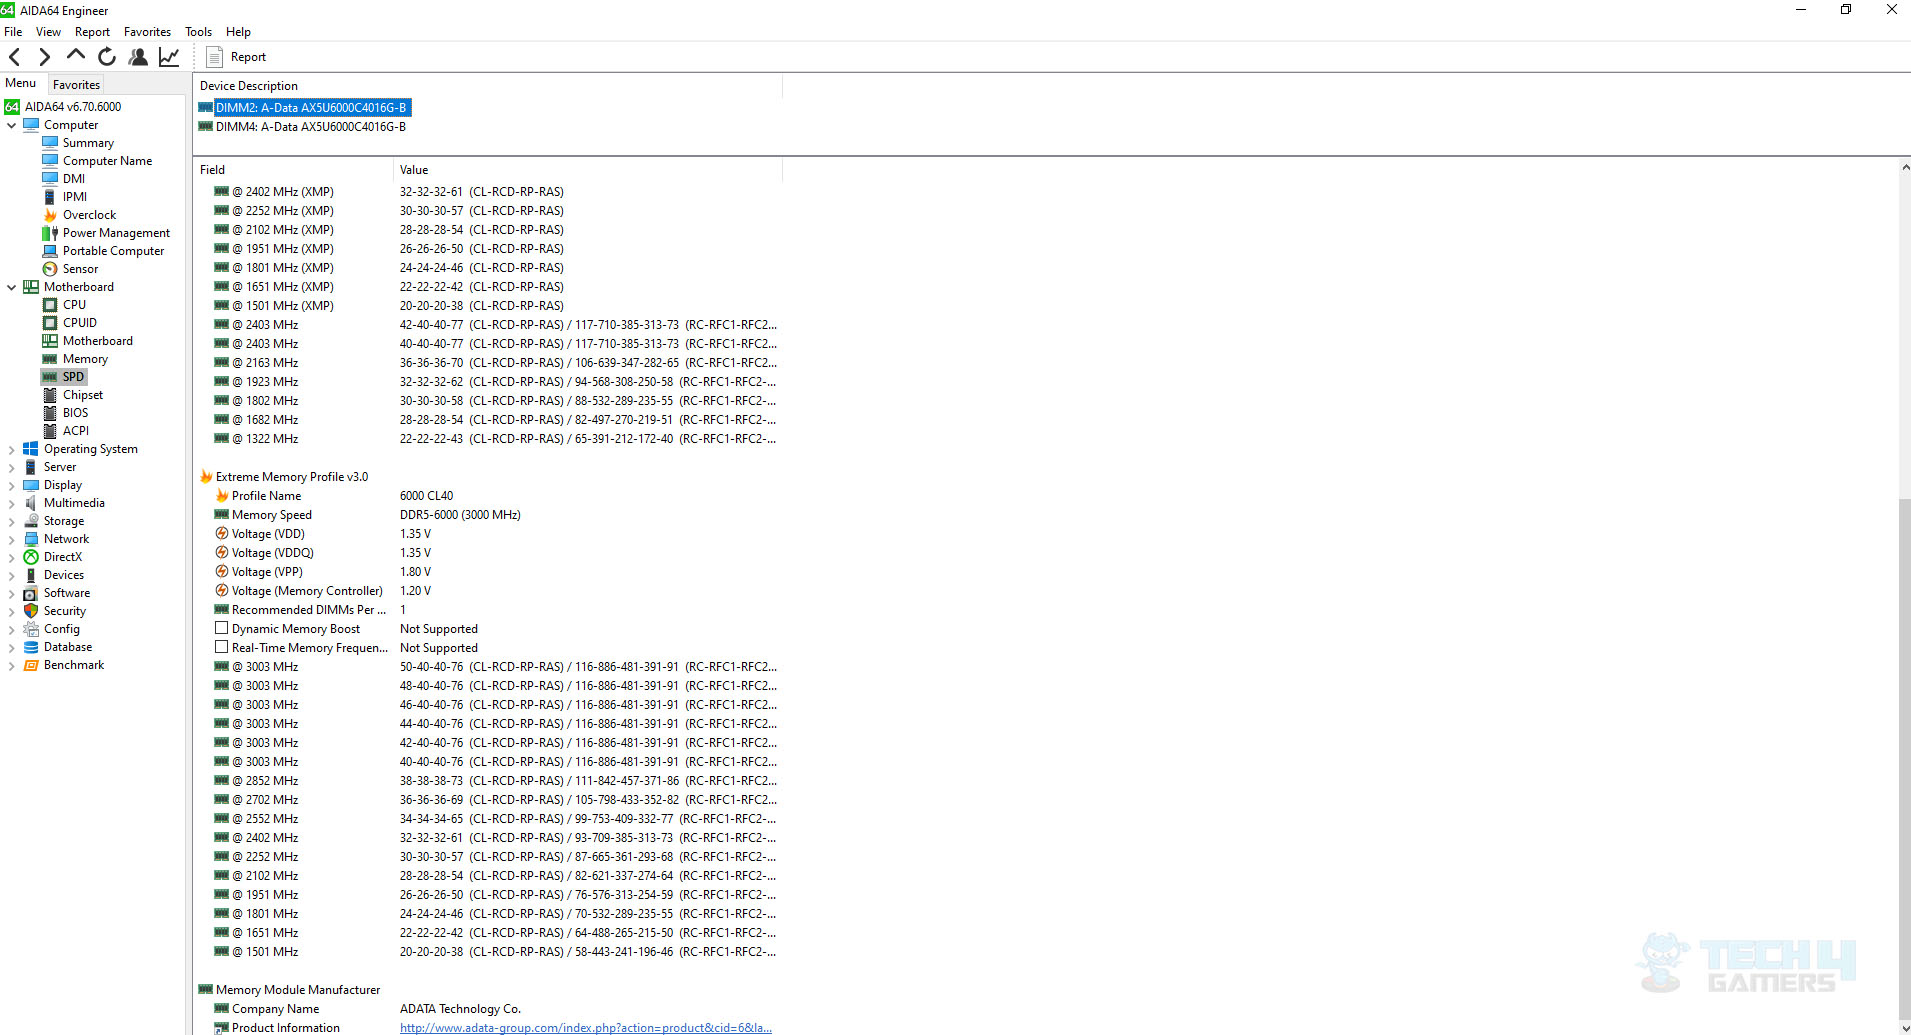The width and height of the screenshot is (1911, 1035).
Task: Refresh the current page
Action: (107, 57)
